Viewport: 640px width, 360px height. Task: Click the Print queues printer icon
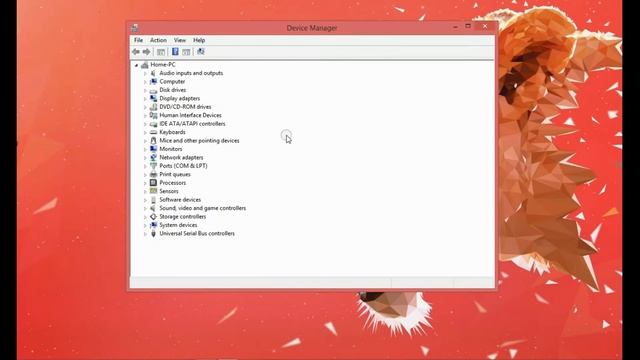[x=153, y=174]
